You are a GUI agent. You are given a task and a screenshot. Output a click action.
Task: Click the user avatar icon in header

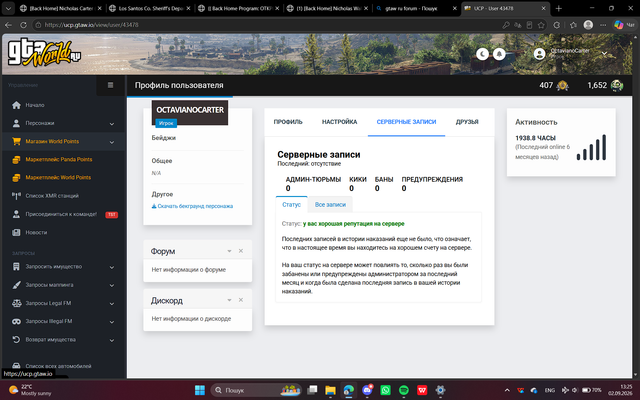(x=539, y=54)
